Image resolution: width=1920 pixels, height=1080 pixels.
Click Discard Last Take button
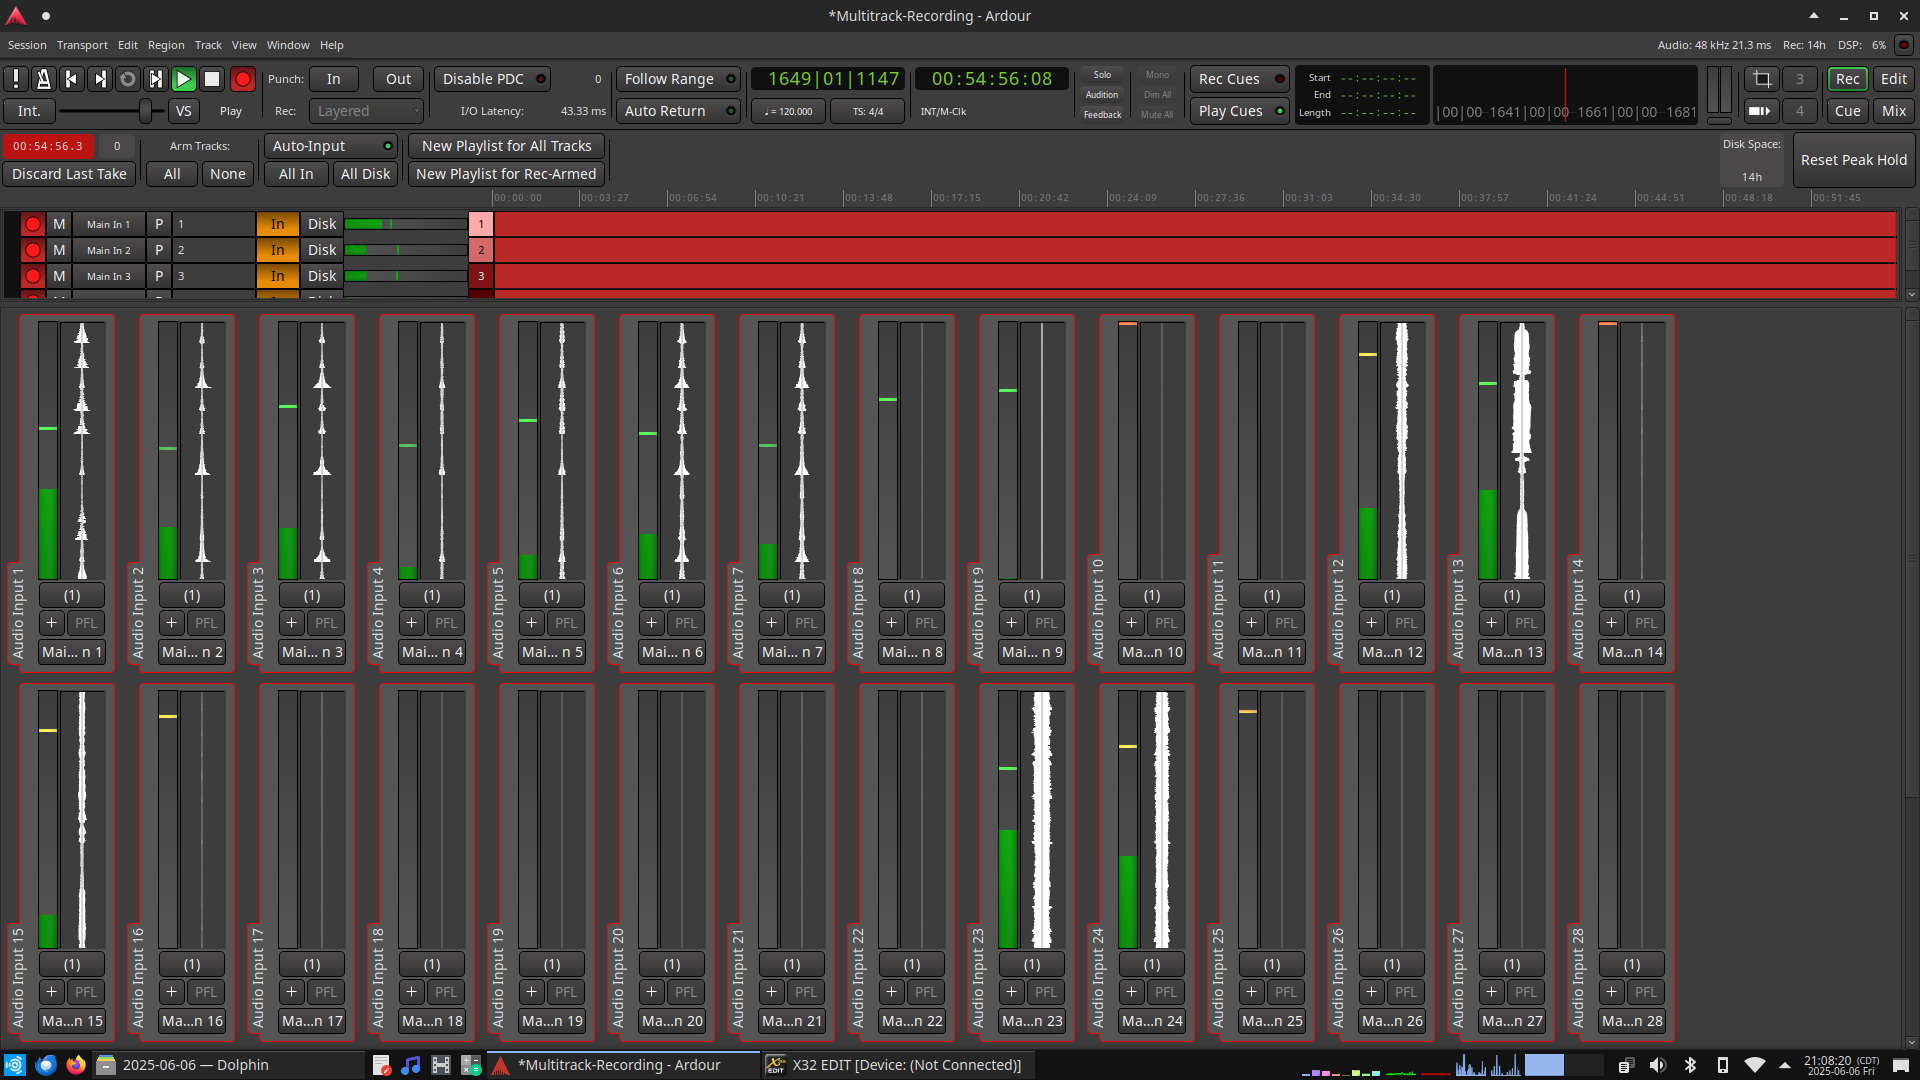click(x=69, y=174)
